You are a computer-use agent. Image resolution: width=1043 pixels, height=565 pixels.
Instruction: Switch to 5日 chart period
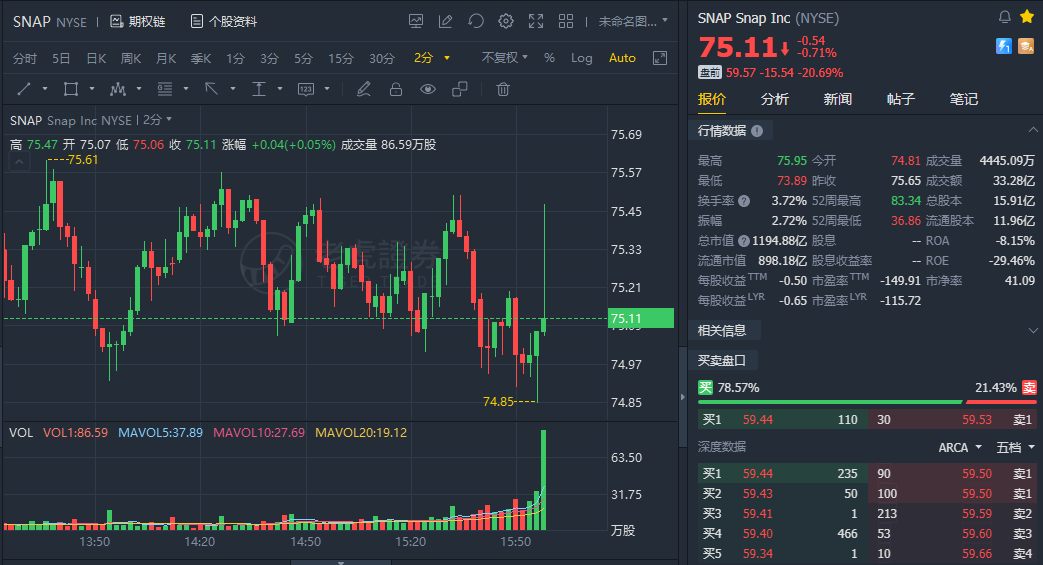[x=61, y=59]
